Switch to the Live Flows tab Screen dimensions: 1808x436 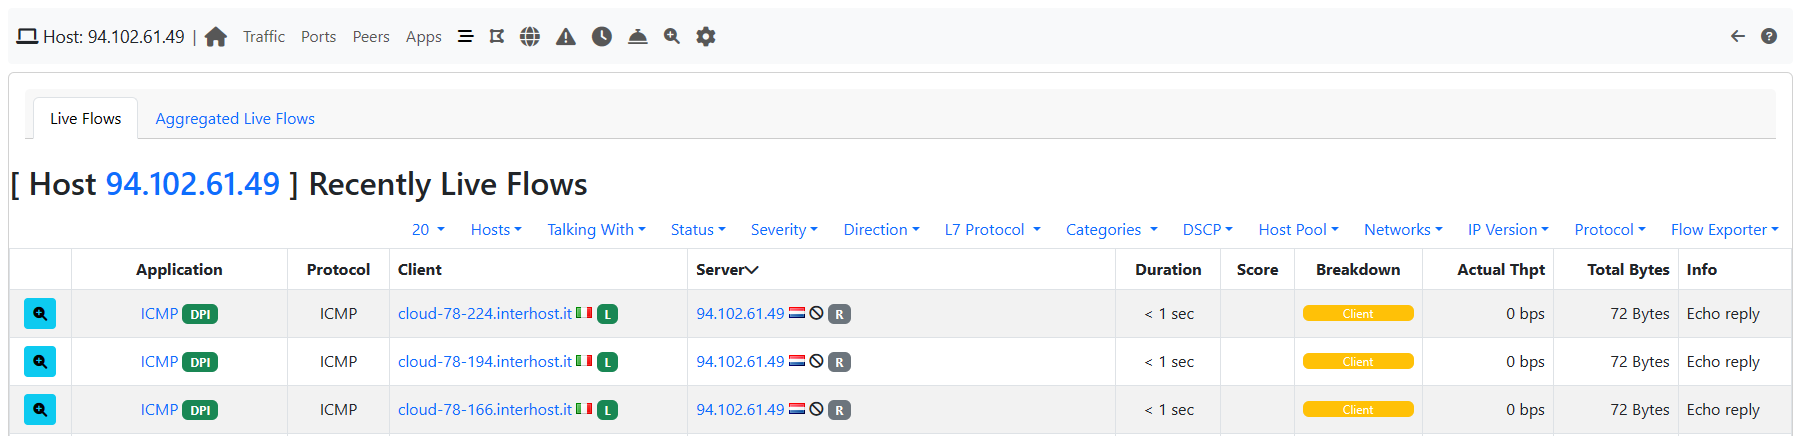[x=86, y=118]
